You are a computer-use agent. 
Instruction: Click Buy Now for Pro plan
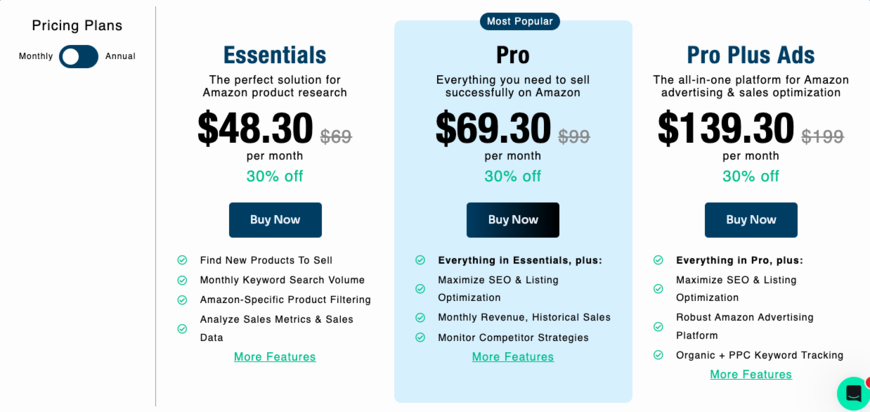click(x=513, y=220)
